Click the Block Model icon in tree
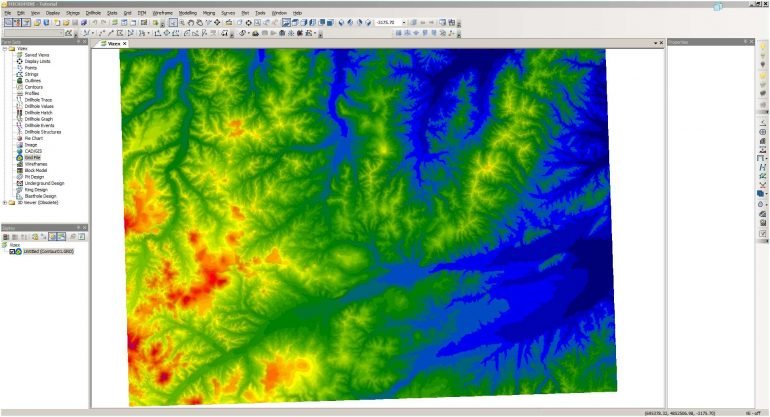770x417 pixels. coord(19,170)
